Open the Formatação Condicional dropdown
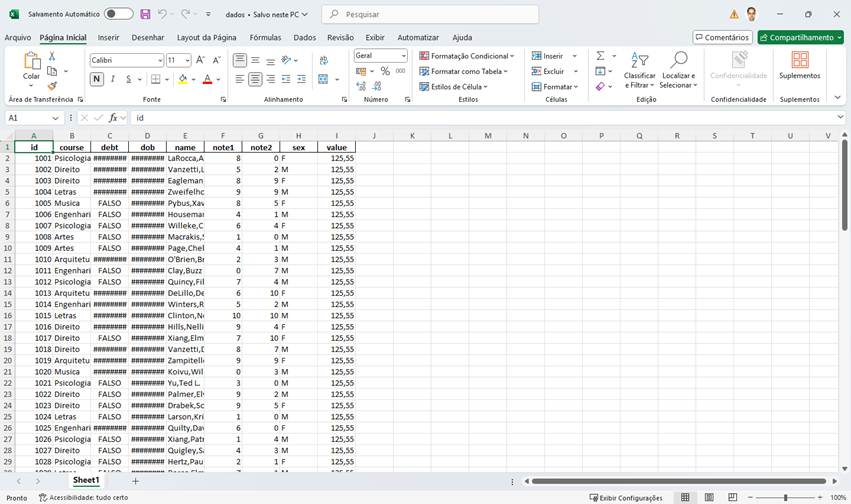851x504 pixels. click(x=466, y=56)
